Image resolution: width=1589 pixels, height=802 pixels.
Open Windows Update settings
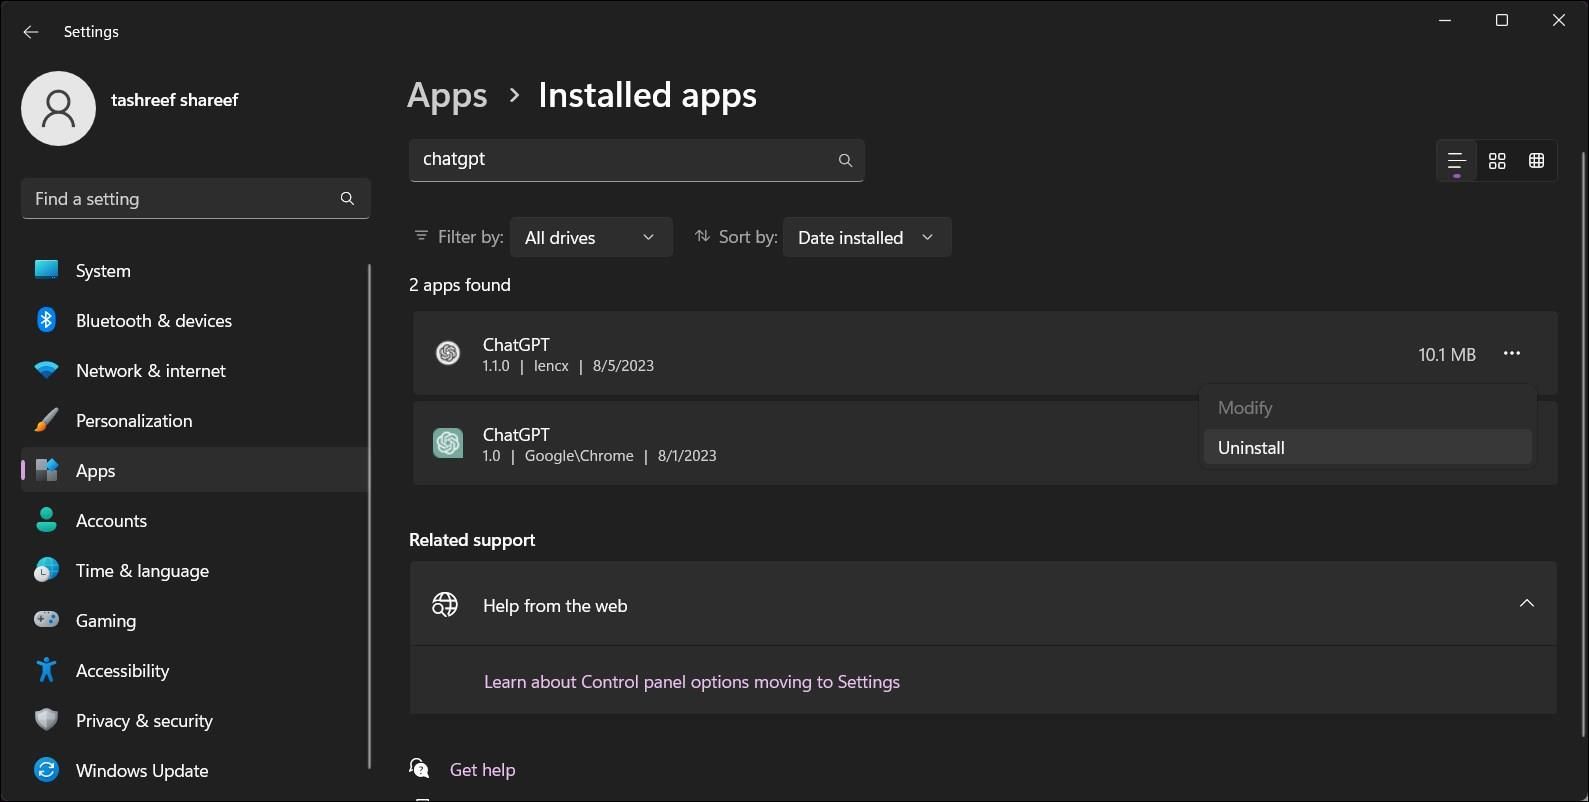[x=195, y=770]
